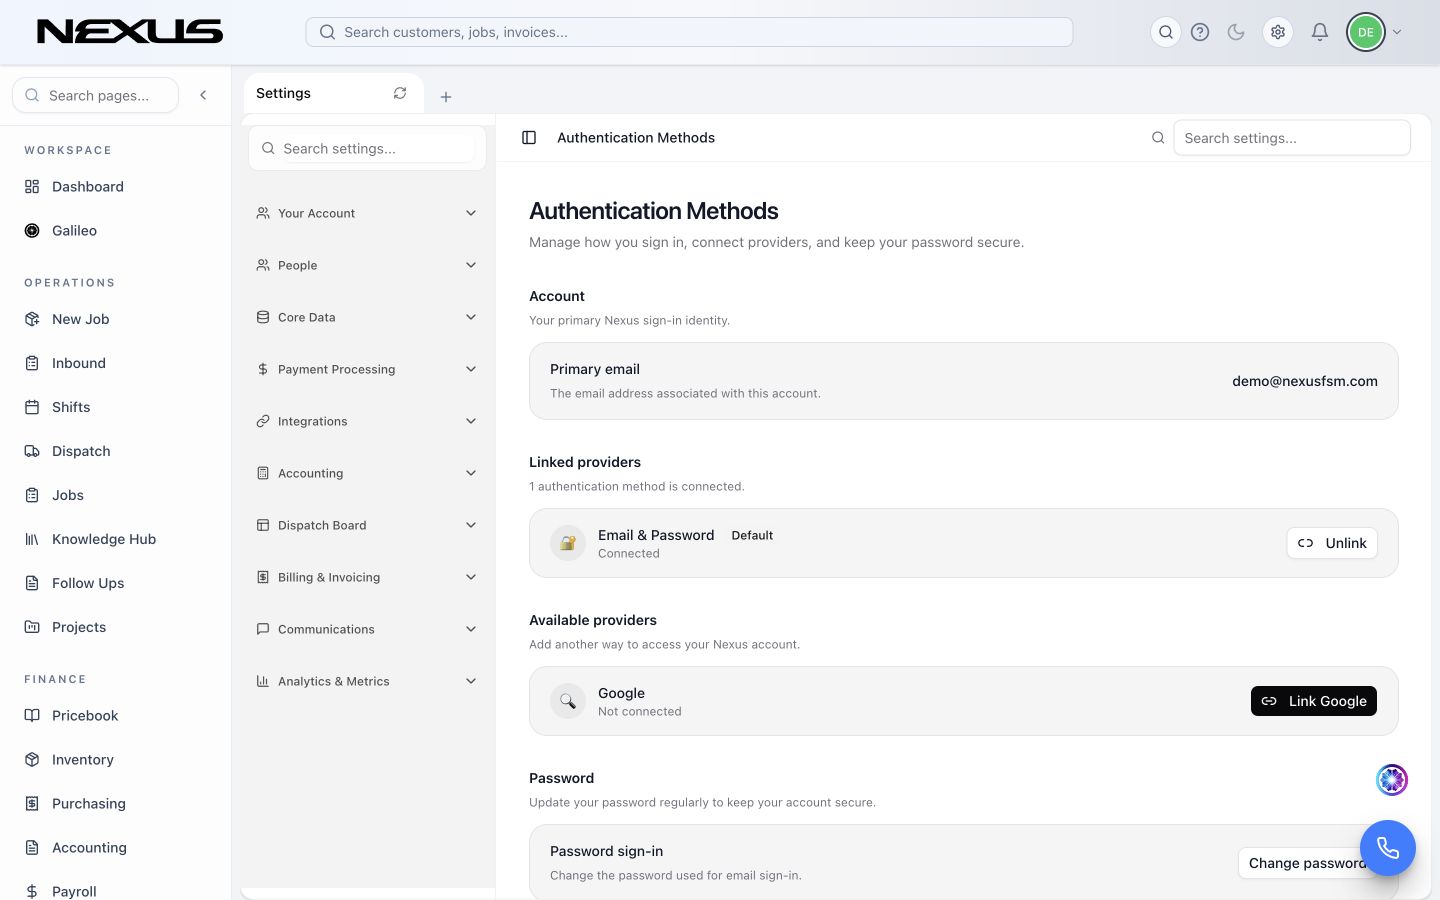Image resolution: width=1440 pixels, height=900 pixels.
Task: Click the Purchasing receipt icon
Action: point(32,803)
